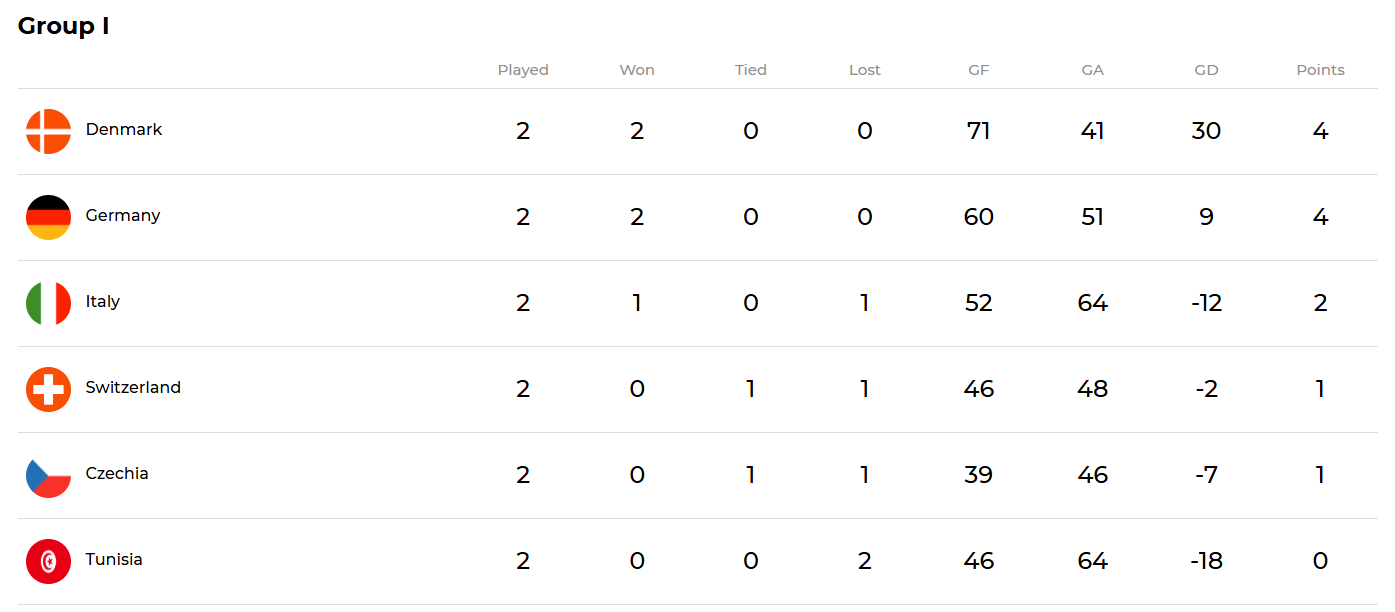Viewport: 1395px width, 612px height.
Task: Open the Denmark team name link
Action: [124, 129]
